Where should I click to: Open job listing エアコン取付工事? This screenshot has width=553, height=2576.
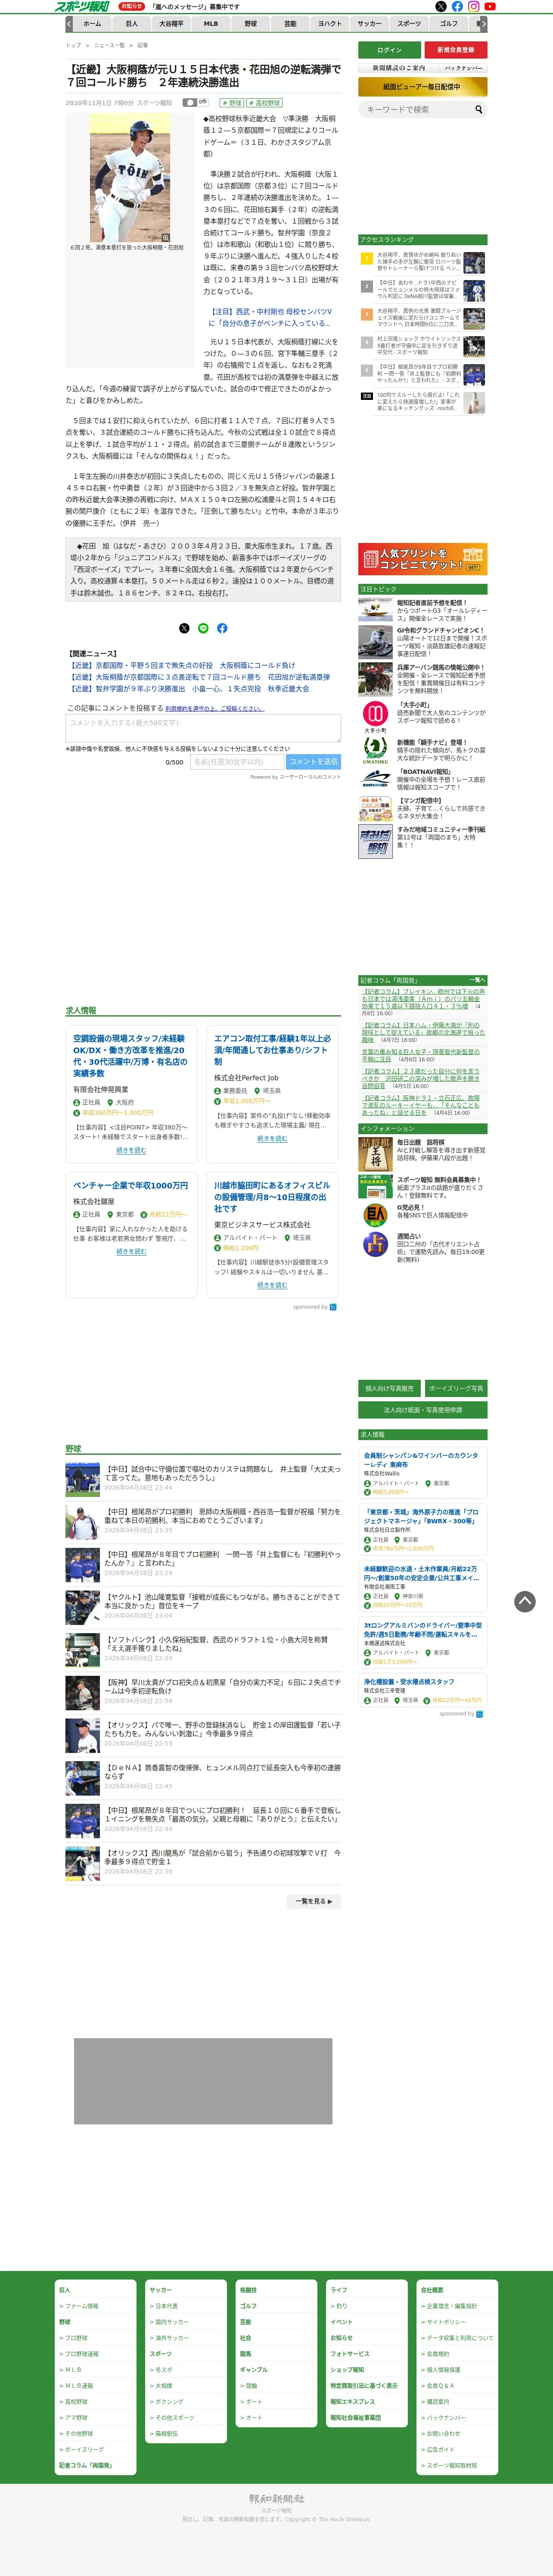(x=272, y=1050)
